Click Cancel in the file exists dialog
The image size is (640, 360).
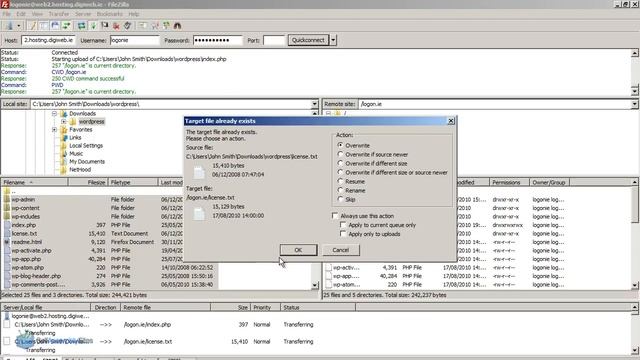(x=341, y=250)
